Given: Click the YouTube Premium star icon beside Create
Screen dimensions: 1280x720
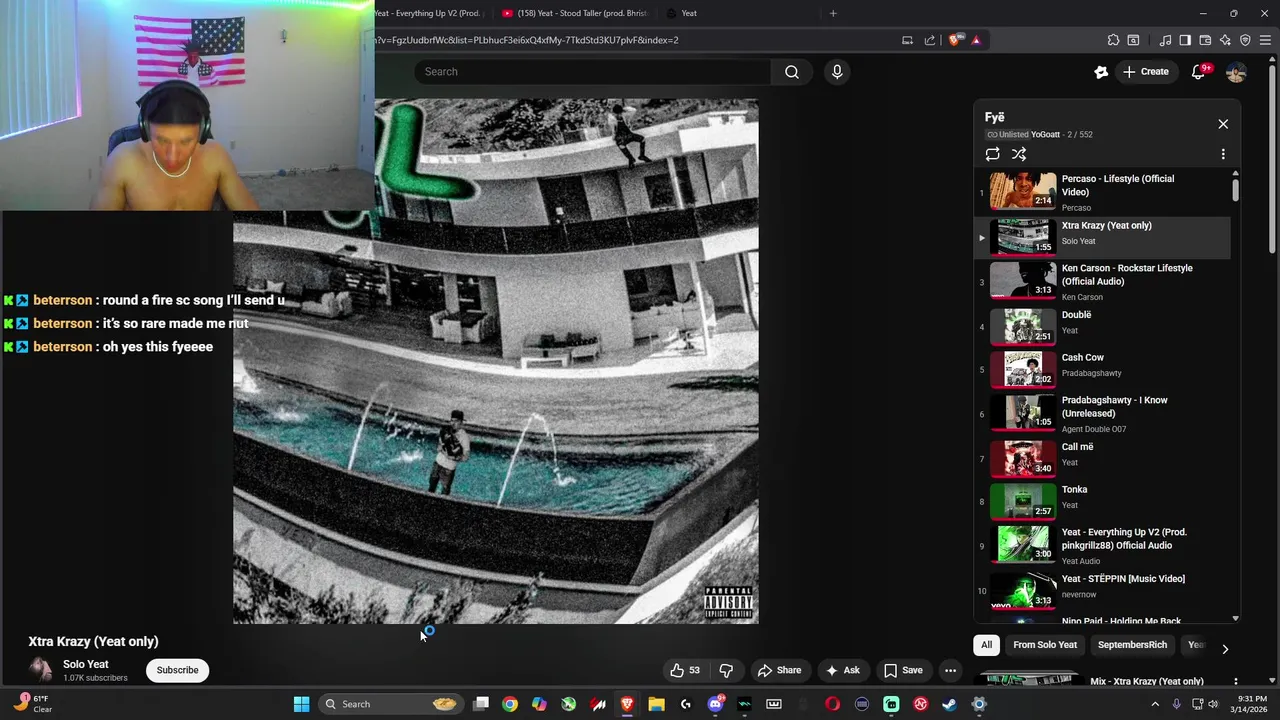Looking at the screenshot, I should 1101,72.
